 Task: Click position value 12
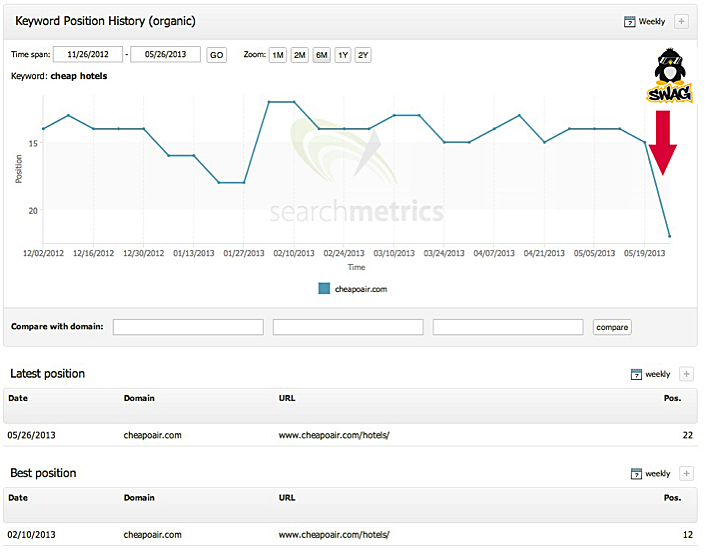(x=688, y=535)
